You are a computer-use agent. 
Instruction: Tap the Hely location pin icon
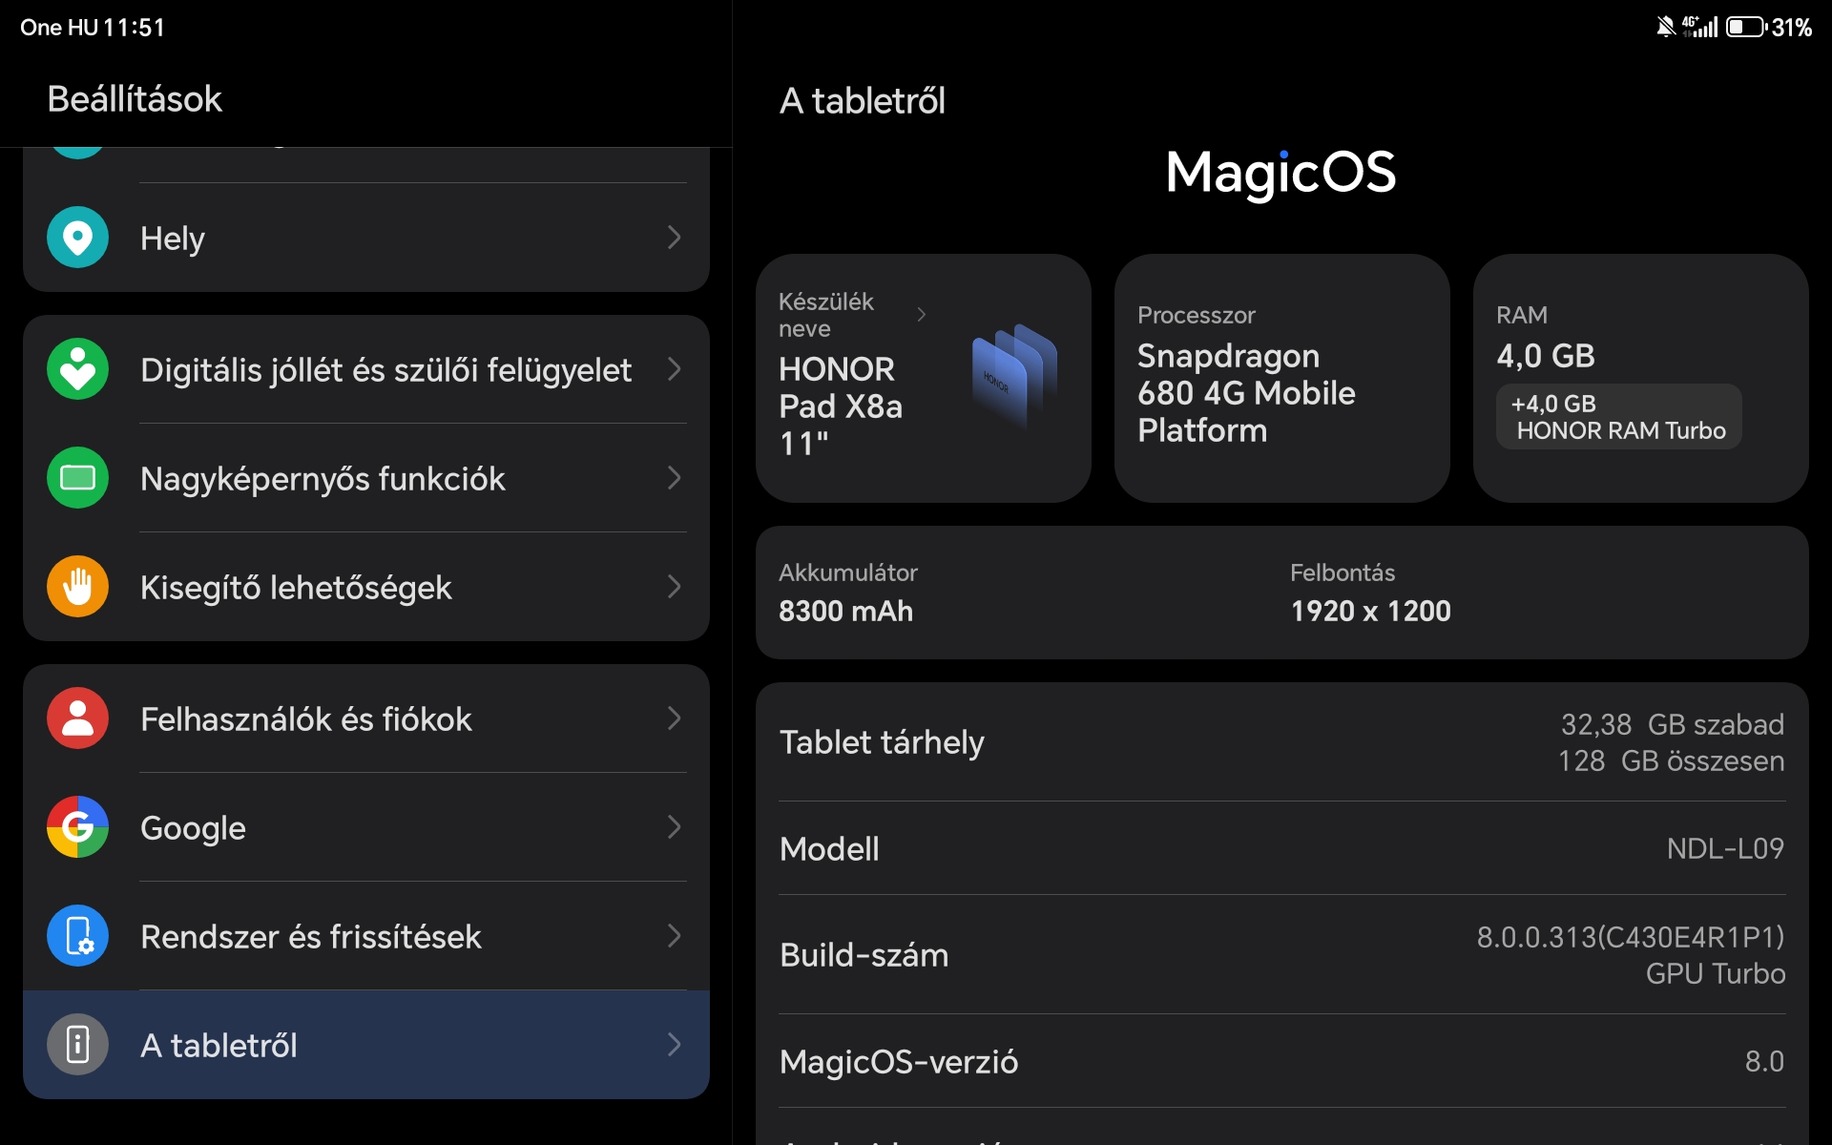click(x=78, y=237)
